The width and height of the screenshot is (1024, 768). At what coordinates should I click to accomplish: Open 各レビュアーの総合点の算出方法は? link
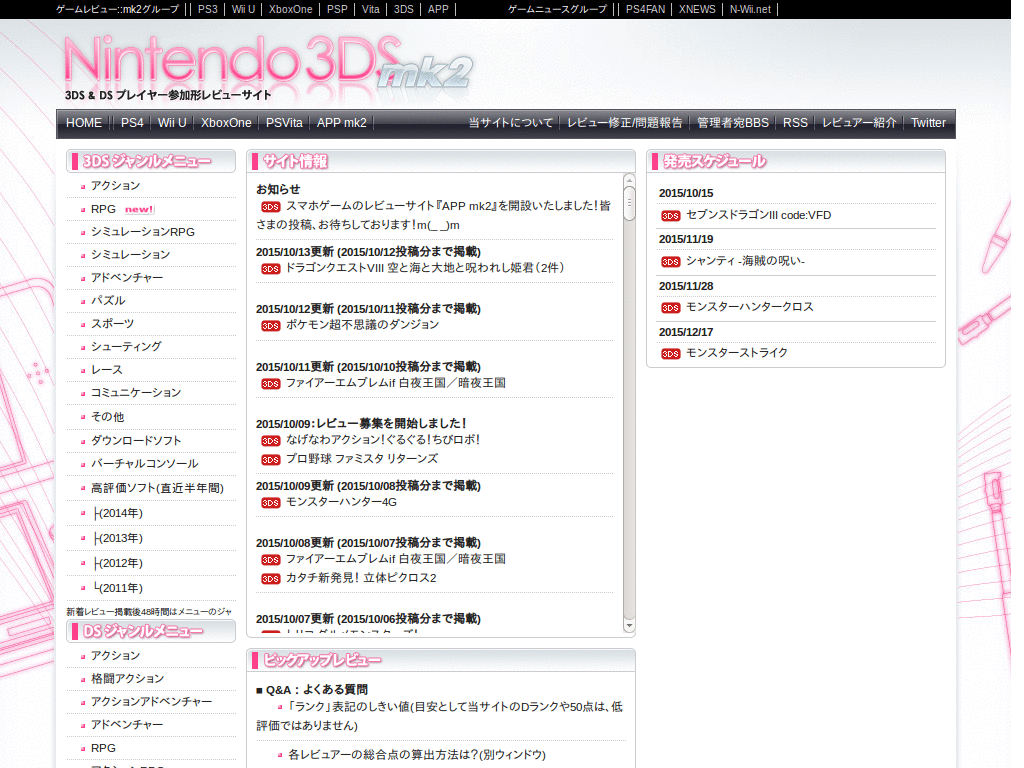pos(417,755)
